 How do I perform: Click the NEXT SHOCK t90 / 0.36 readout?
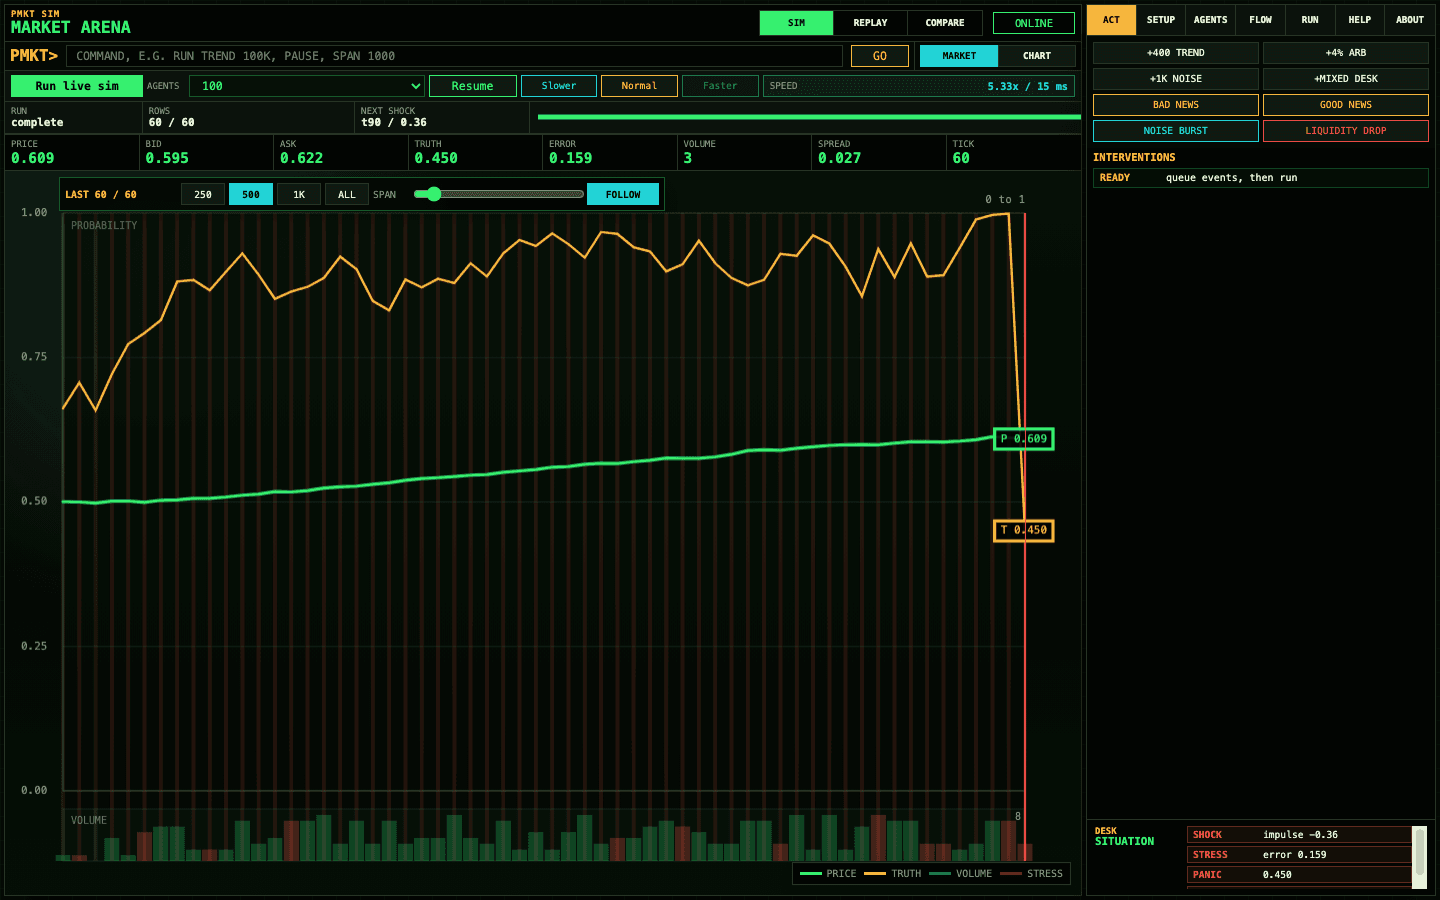(442, 117)
